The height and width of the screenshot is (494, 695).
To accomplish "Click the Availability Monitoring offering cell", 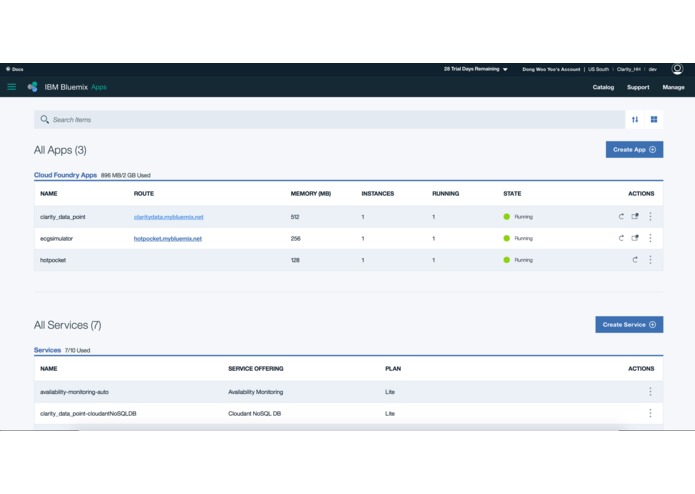I will [255, 392].
